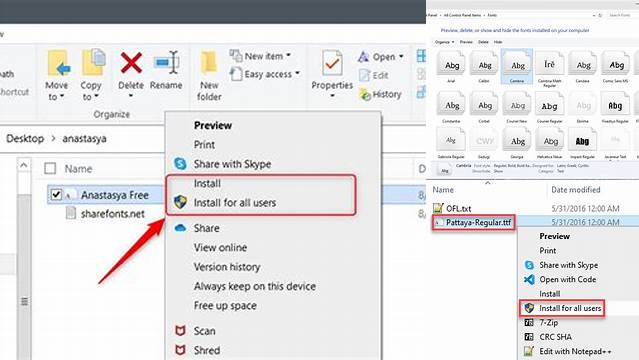Image resolution: width=639 pixels, height=360 pixels.
Task: Choose Install for all users in Pattaya menu
Action: 570,308
